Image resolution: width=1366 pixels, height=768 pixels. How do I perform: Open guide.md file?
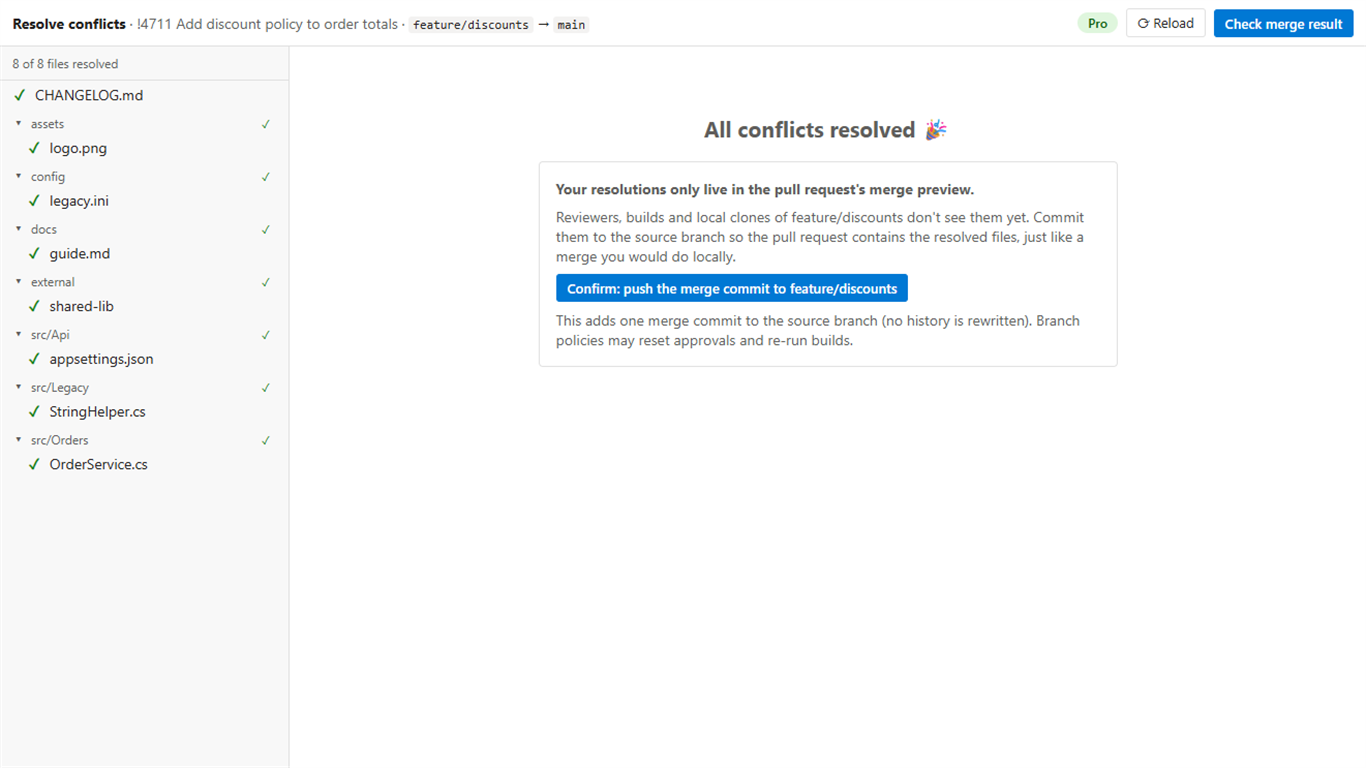[x=80, y=254]
